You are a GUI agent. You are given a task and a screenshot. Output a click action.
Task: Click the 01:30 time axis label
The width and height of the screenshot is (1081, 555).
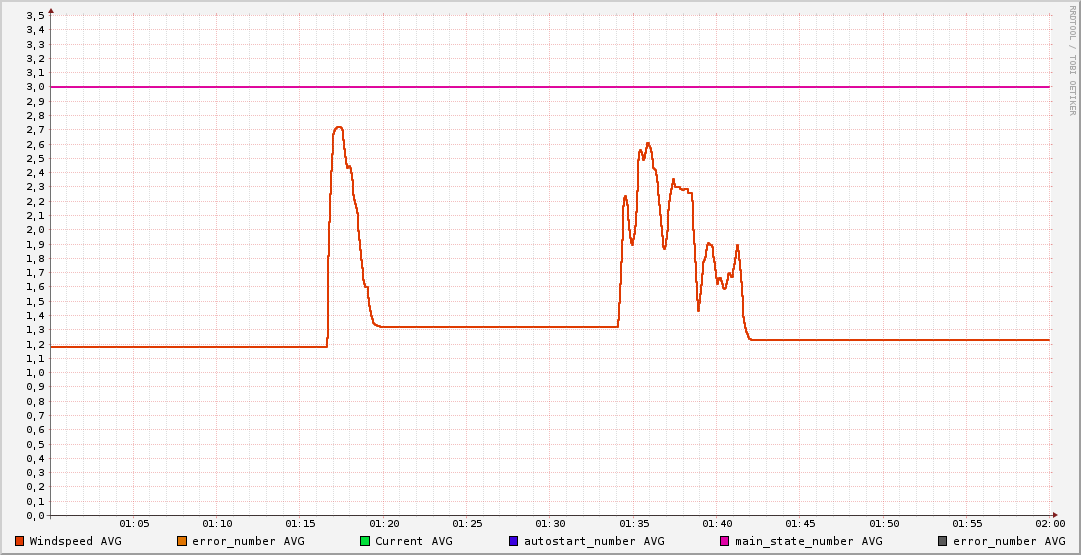[551, 525]
